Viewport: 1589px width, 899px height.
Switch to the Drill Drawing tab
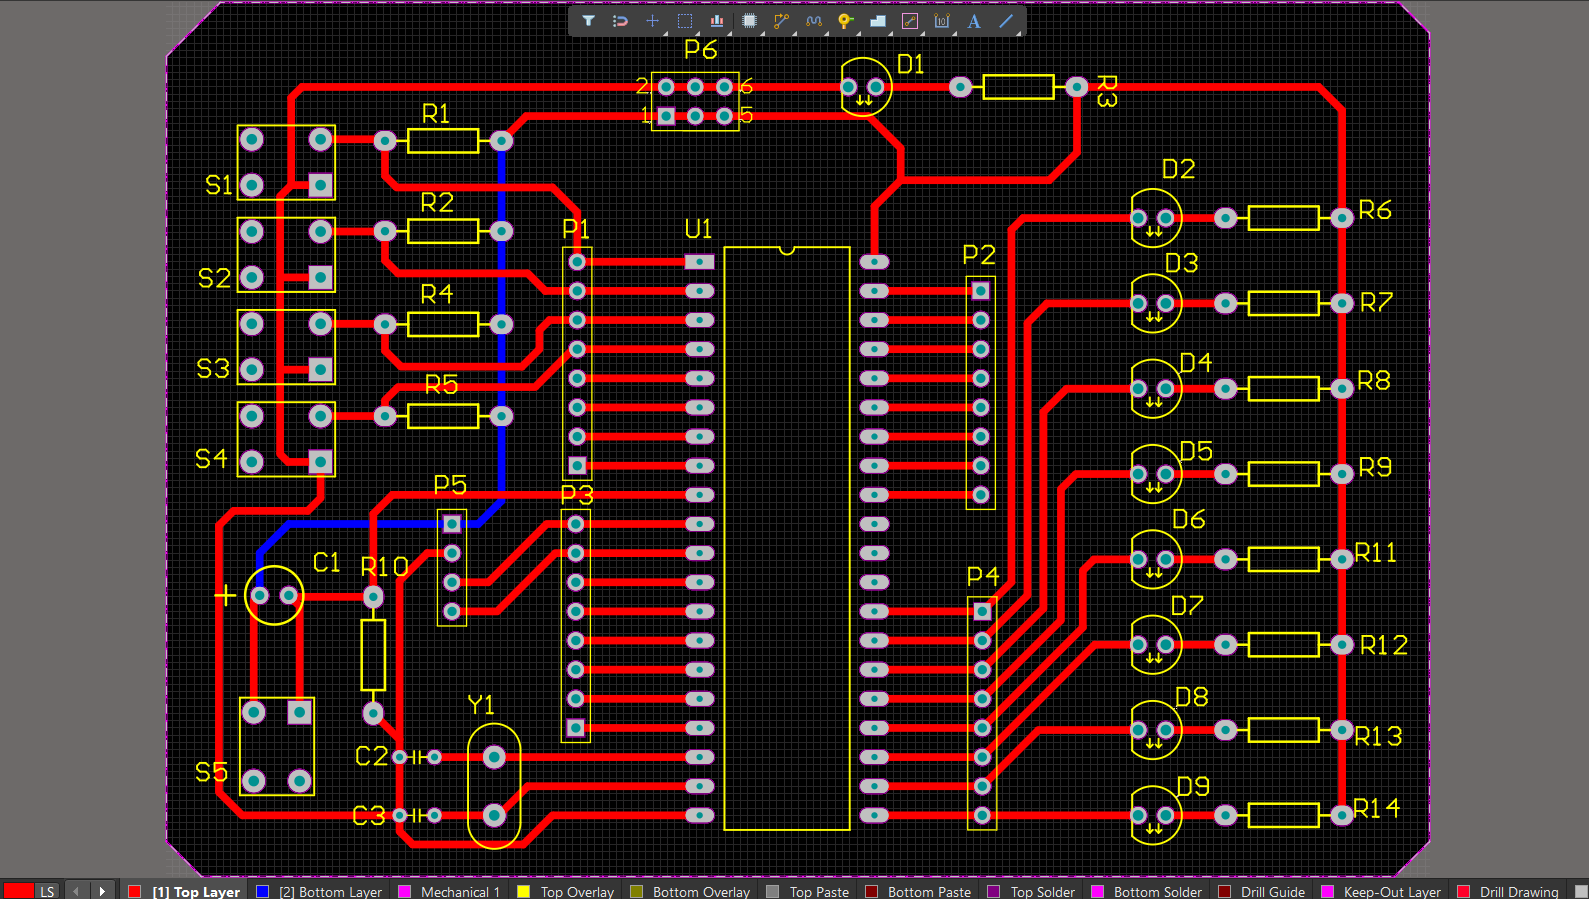(x=1519, y=892)
